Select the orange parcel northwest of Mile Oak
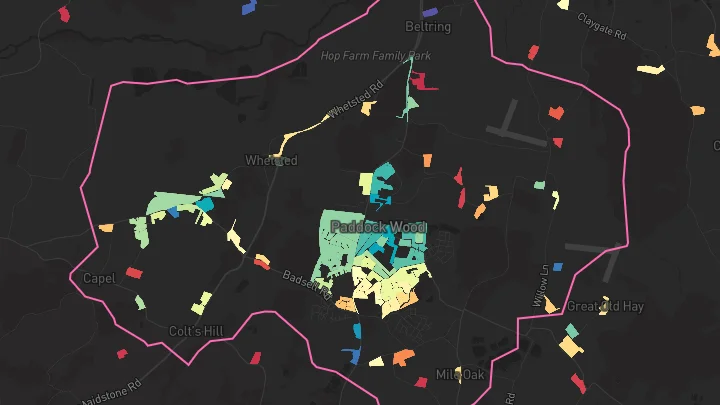720x405 pixels. coord(404,357)
